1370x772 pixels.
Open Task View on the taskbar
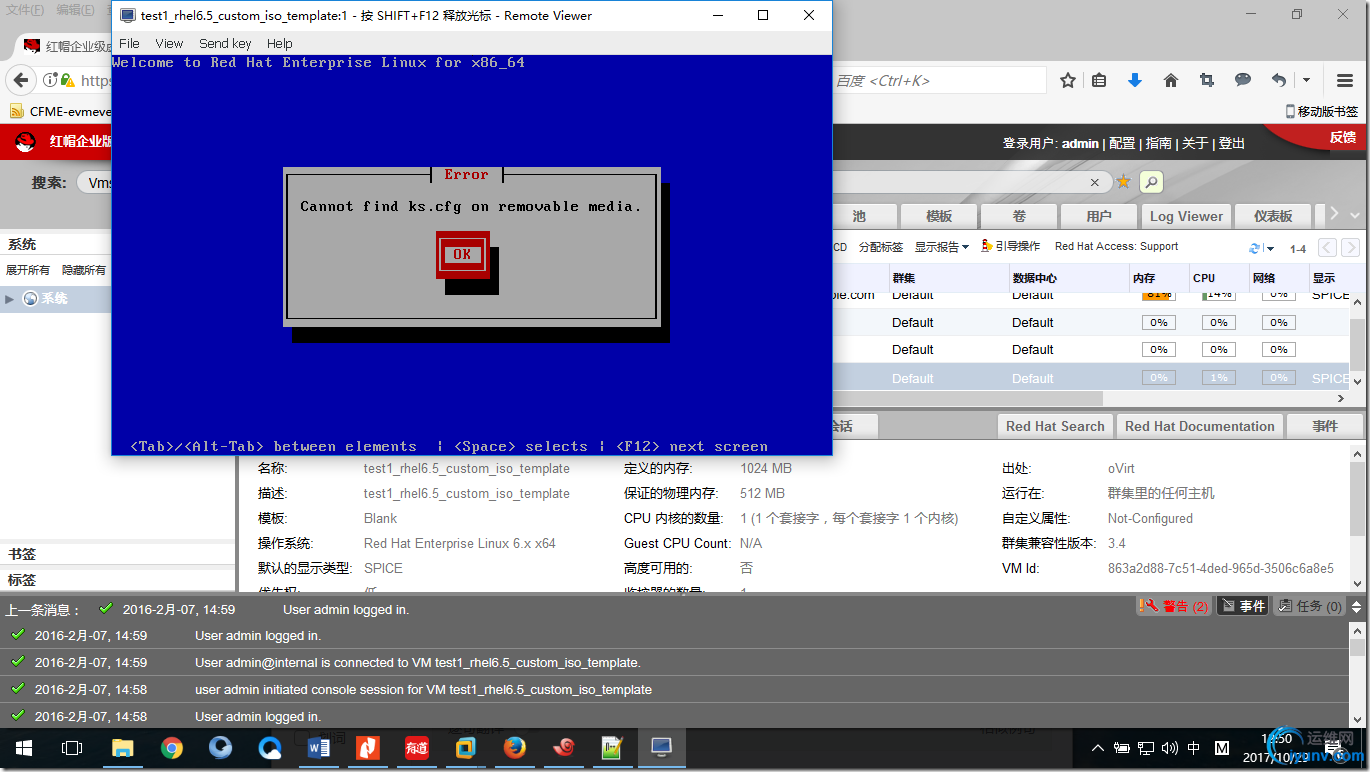[x=72, y=748]
